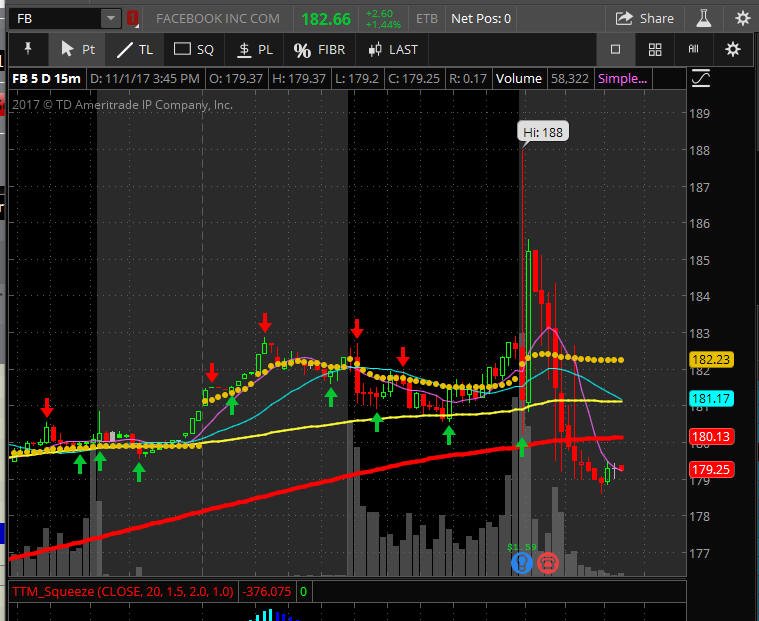Open the LAST candlestick style selector
759x621 pixels.
pos(392,49)
